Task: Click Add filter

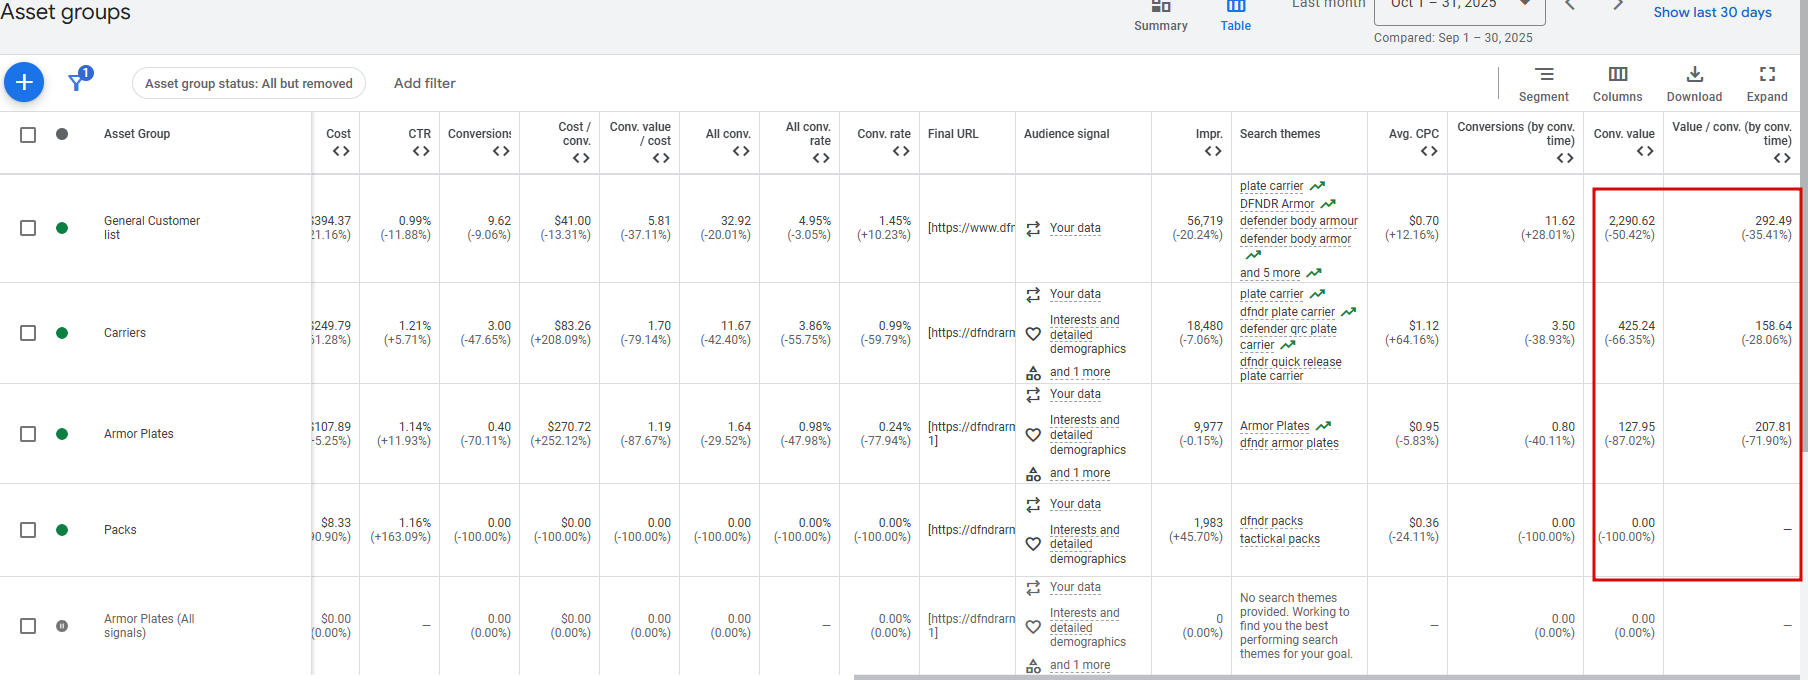Action: tap(424, 83)
